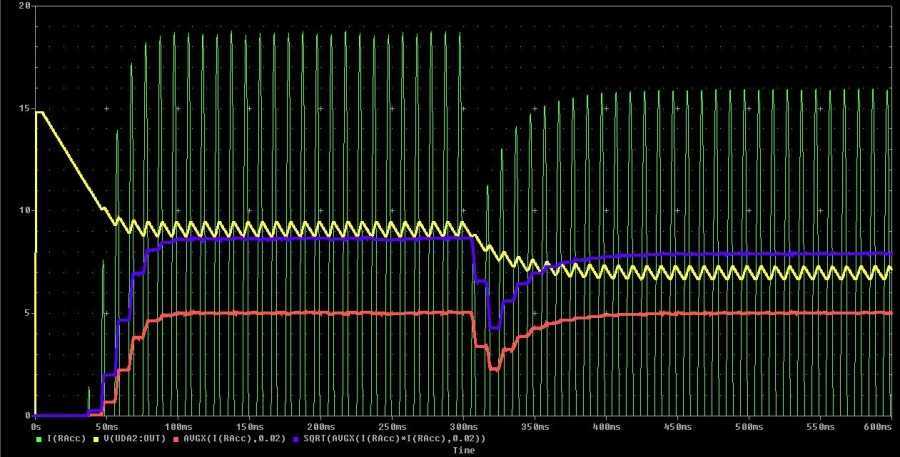This screenshot has width=900, height=457.
Task: Click the 0s origin label on time axis
Action: 37,425
